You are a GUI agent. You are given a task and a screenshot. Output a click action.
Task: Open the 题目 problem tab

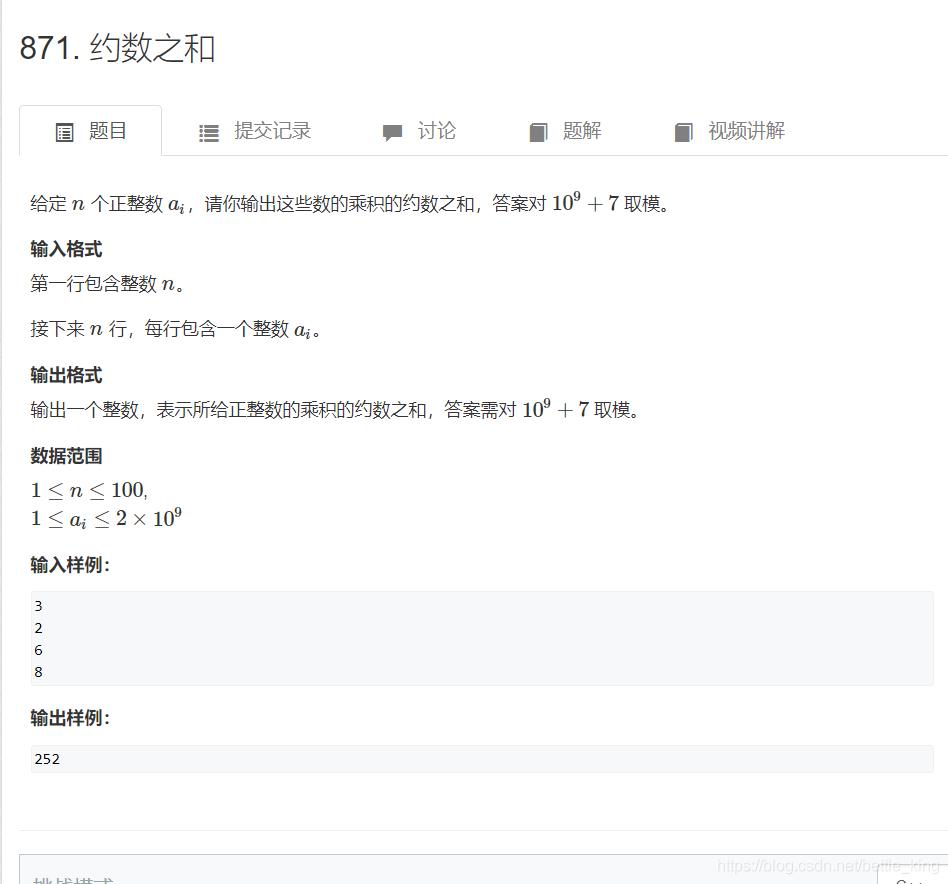click(x=91, y=131)
